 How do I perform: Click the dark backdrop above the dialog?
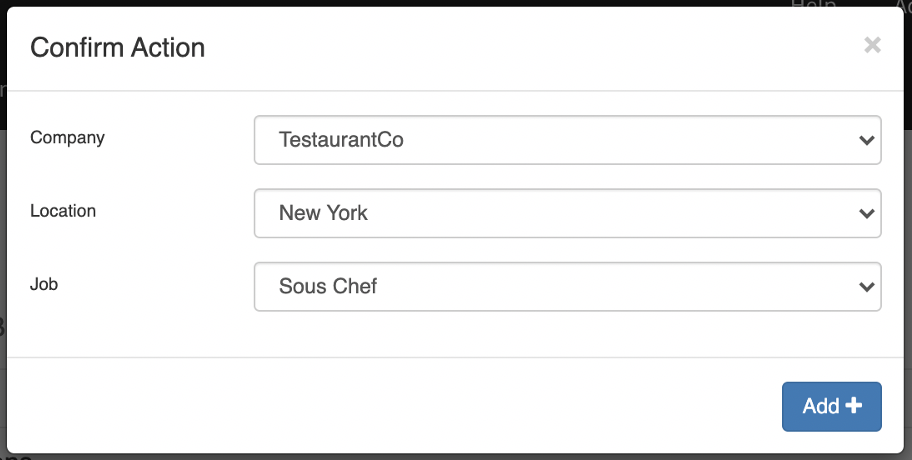[x=400, y=4]
